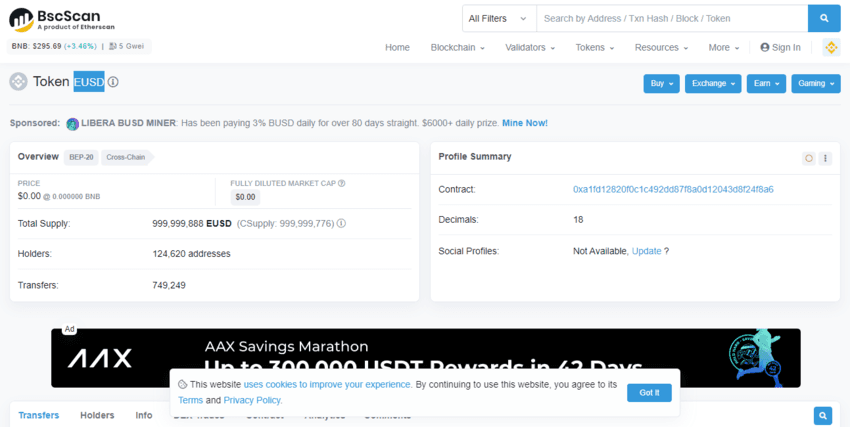Click the $0.00 market cap value badge

[x=245, y=197]
